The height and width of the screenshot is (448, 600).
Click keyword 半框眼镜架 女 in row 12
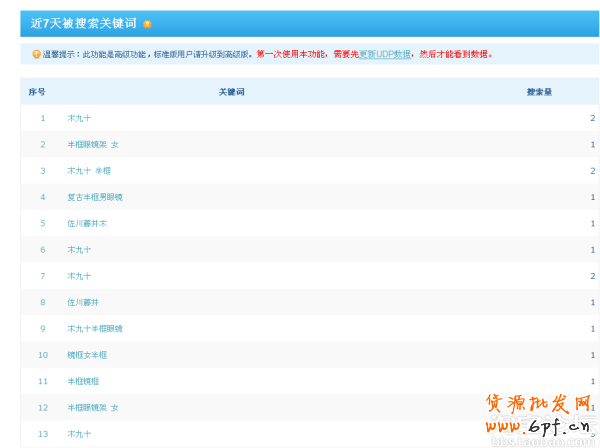pos(92,407)
